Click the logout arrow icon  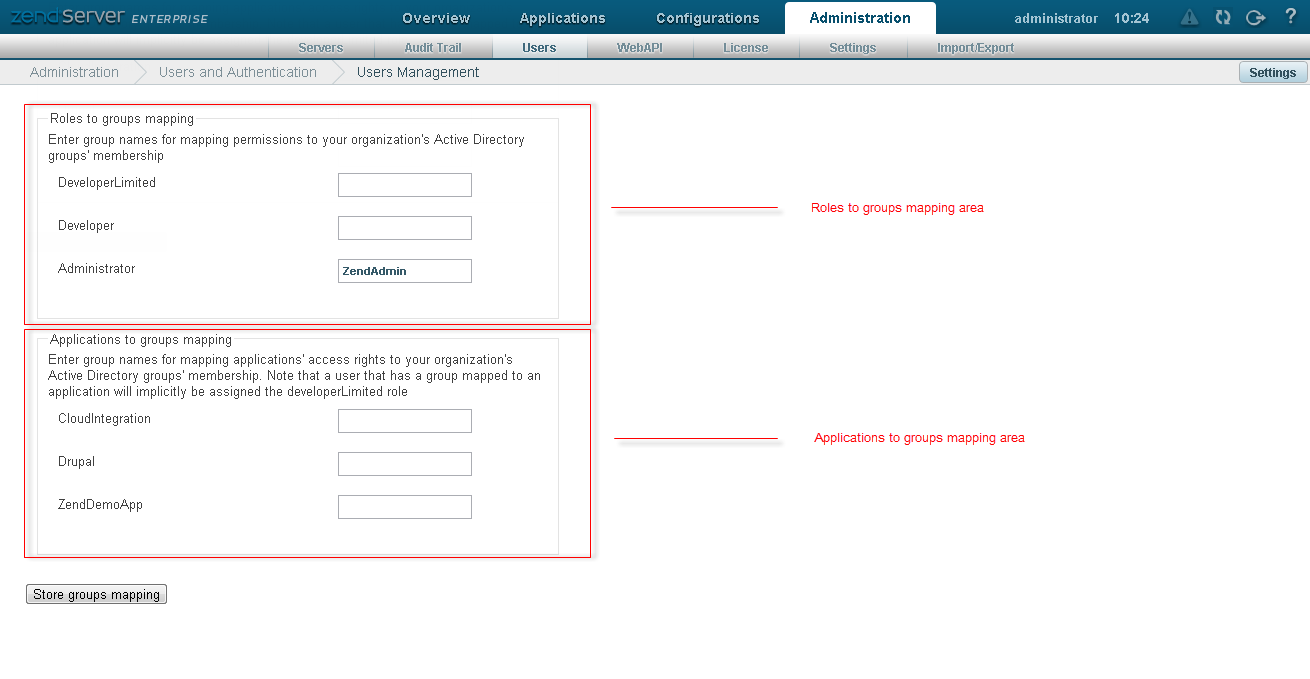click(x=1255, y=17)
